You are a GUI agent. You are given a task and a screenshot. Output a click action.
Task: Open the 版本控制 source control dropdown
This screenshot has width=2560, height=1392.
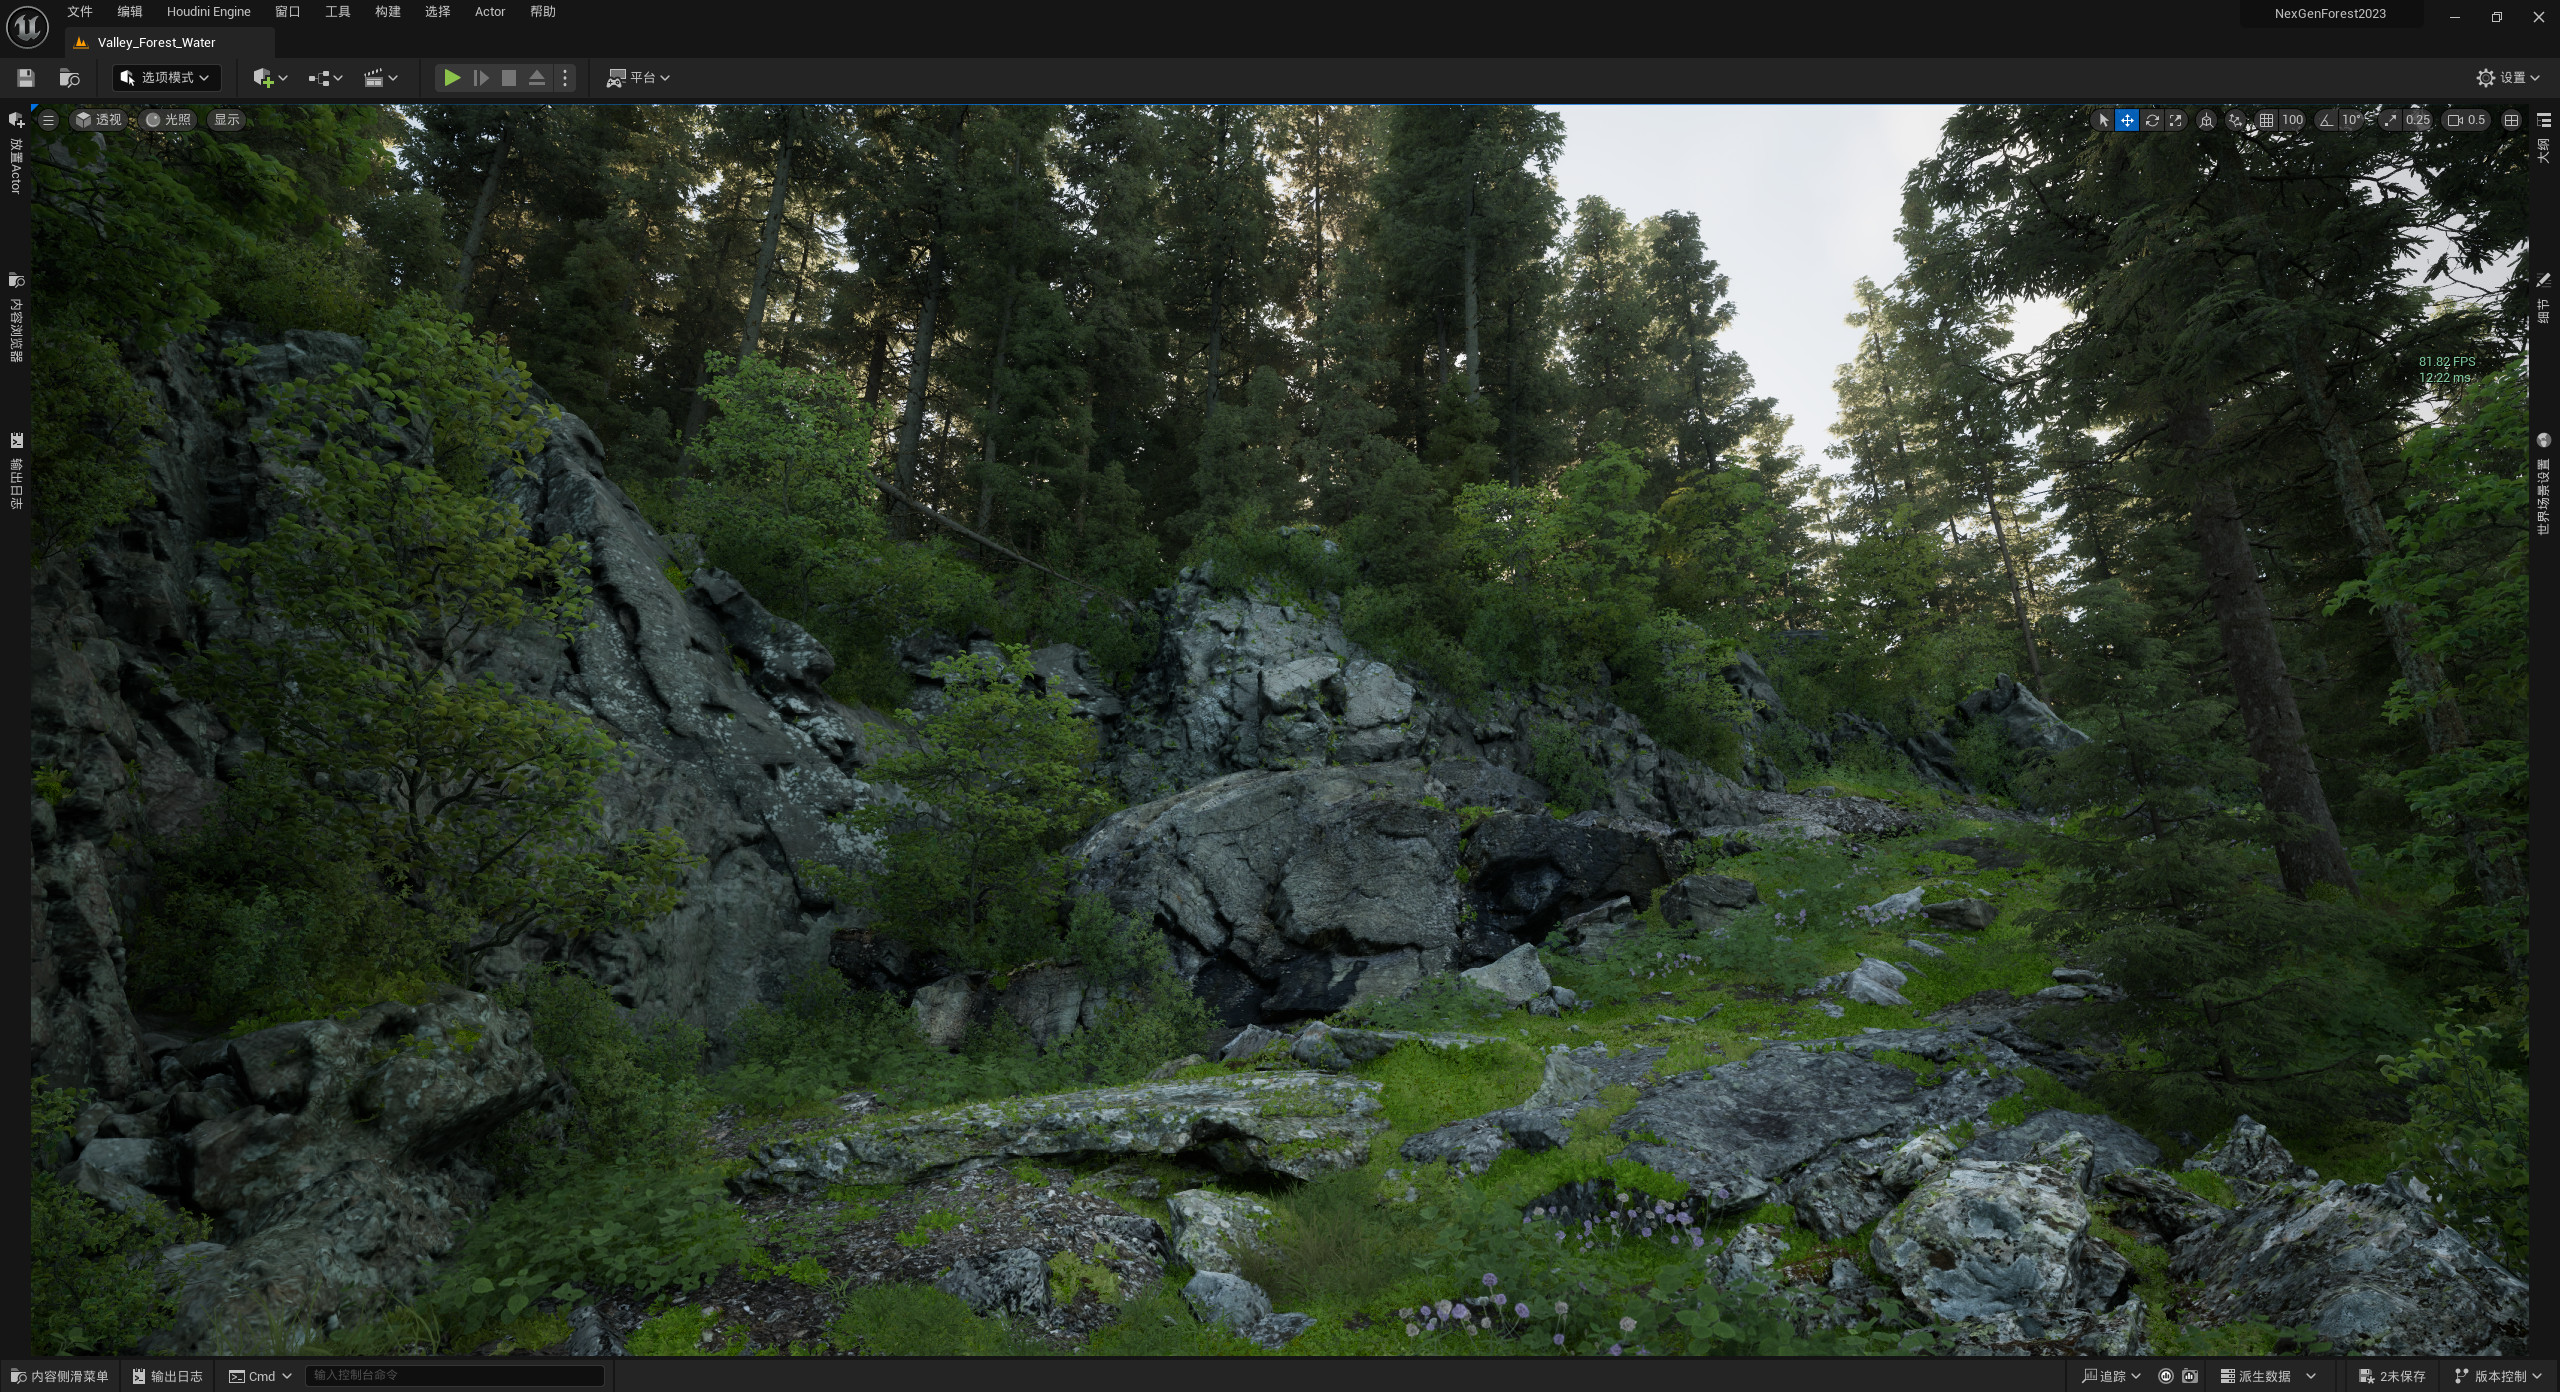(x=2499, y=1376)
